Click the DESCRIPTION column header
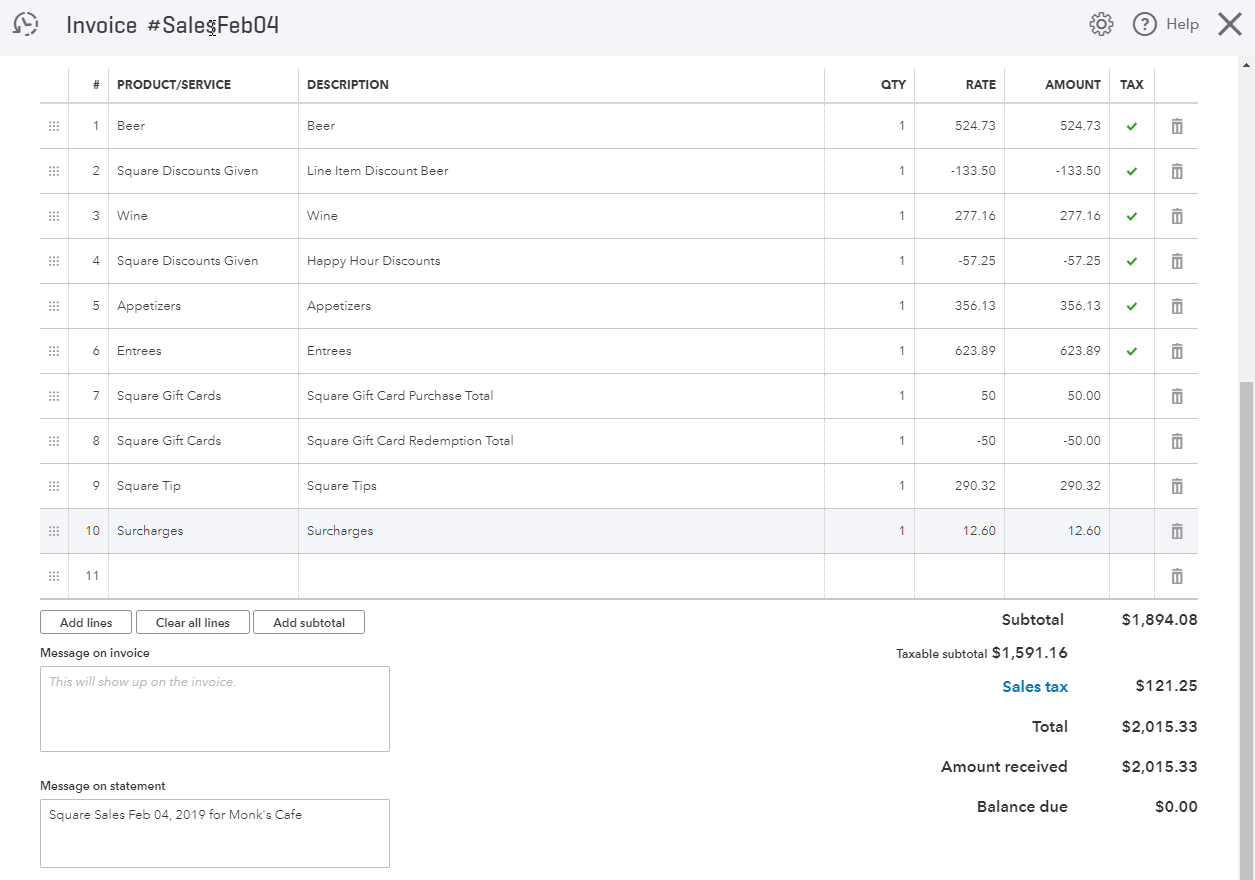 point(348,85)
